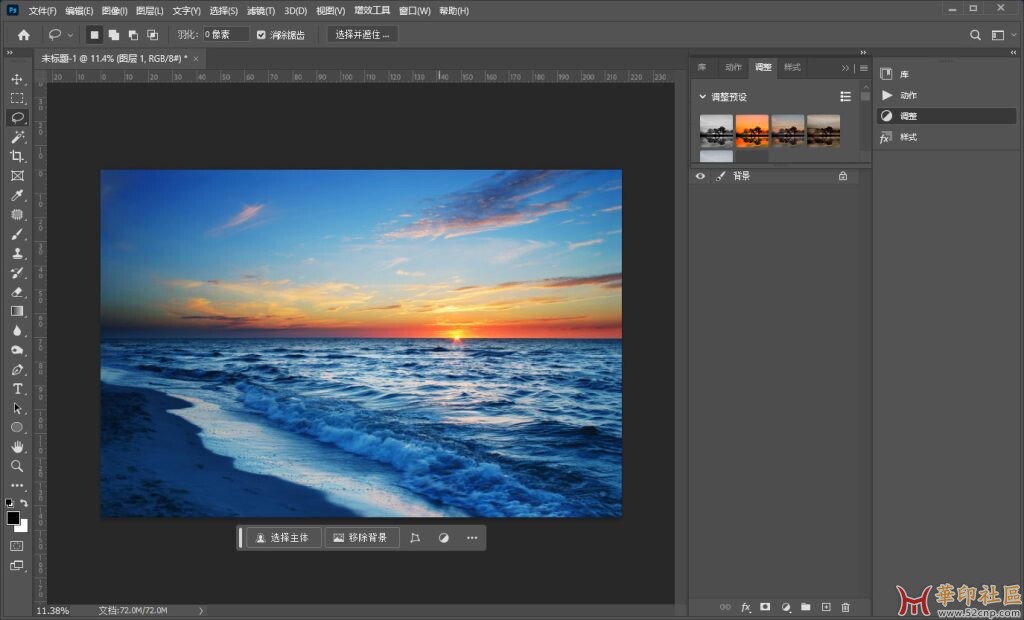Select the Move tool
The image size is (1024, 620).
pyautogui.click(x=17, y=80)
